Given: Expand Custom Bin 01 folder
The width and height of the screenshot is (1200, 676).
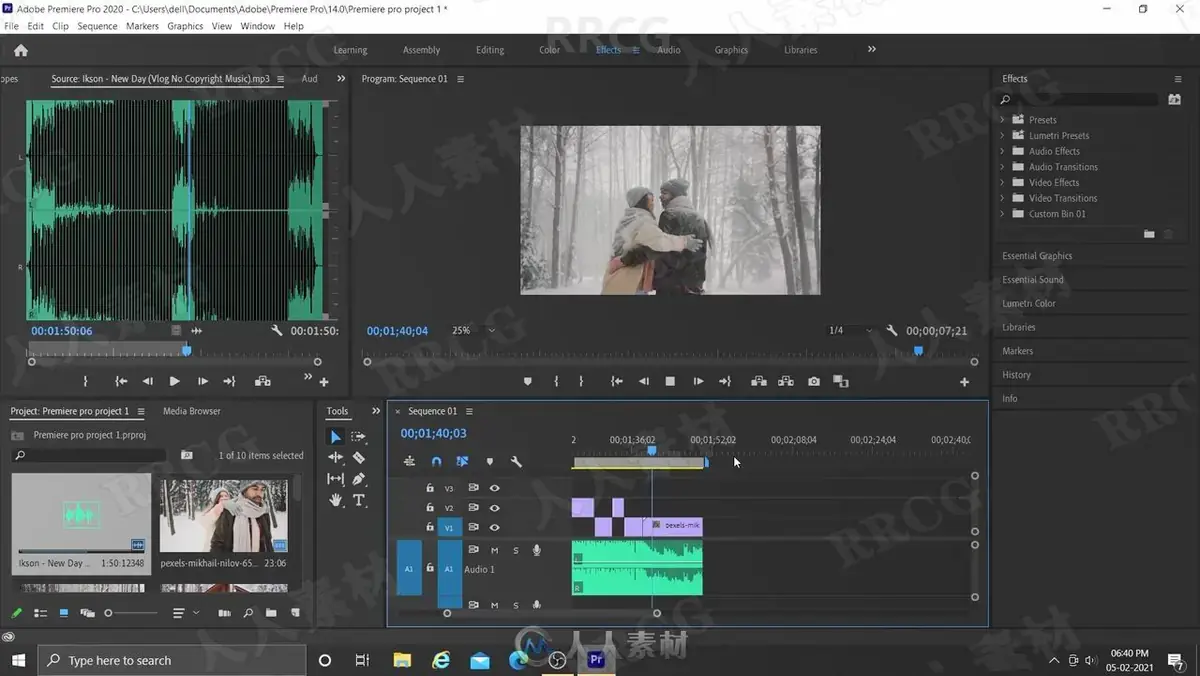Looking at the screenshot, I should tap(1003, 214).
